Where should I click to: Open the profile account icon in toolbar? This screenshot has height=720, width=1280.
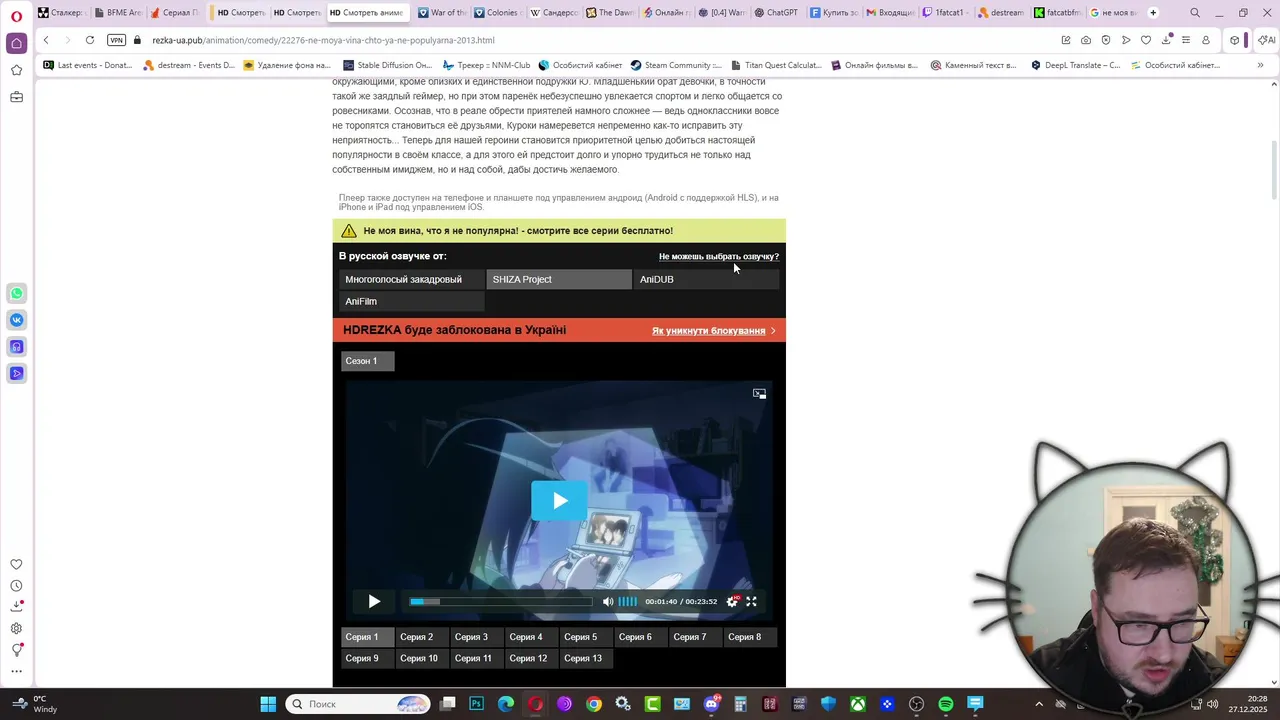coord(1206,40)
